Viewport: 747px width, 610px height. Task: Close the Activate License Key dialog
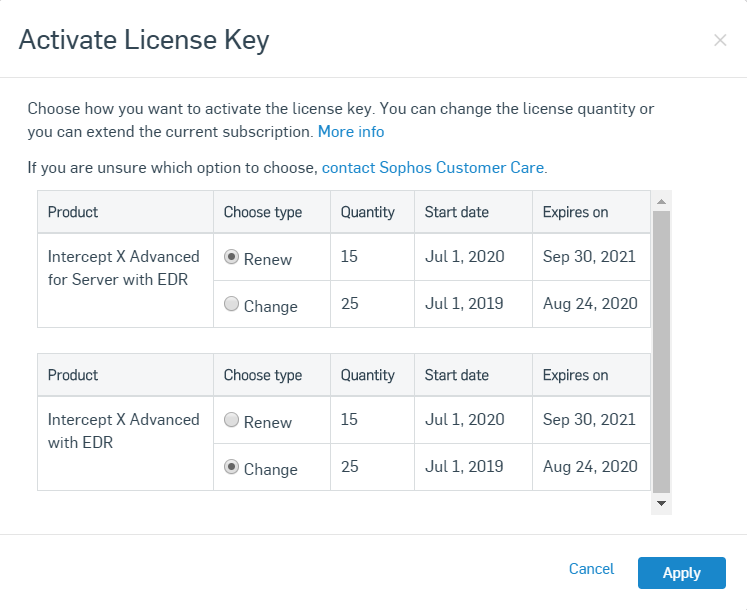click(720, 41)
